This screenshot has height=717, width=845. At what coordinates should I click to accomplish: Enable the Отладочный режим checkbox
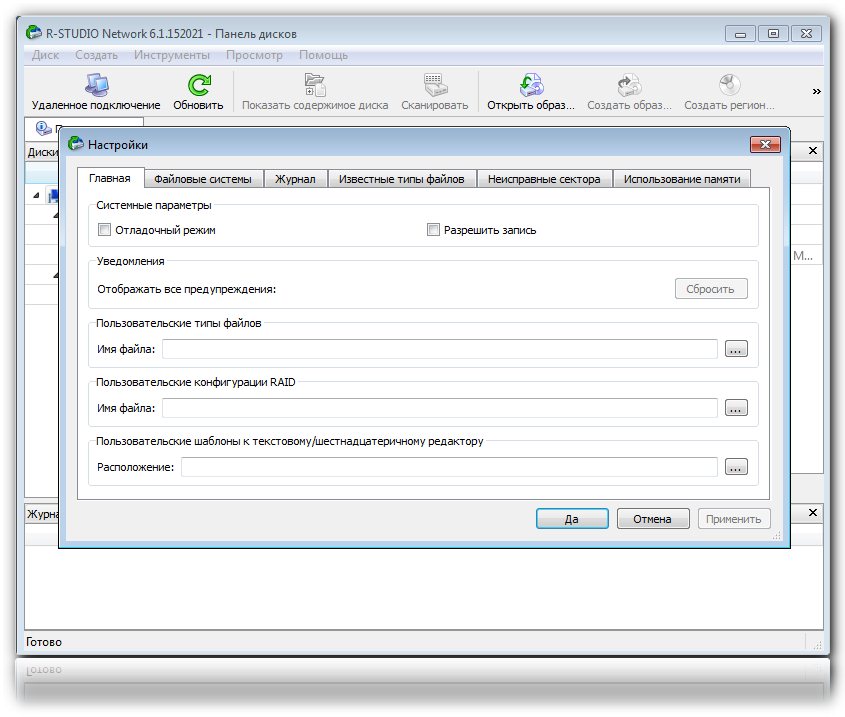tap(105, 230)
